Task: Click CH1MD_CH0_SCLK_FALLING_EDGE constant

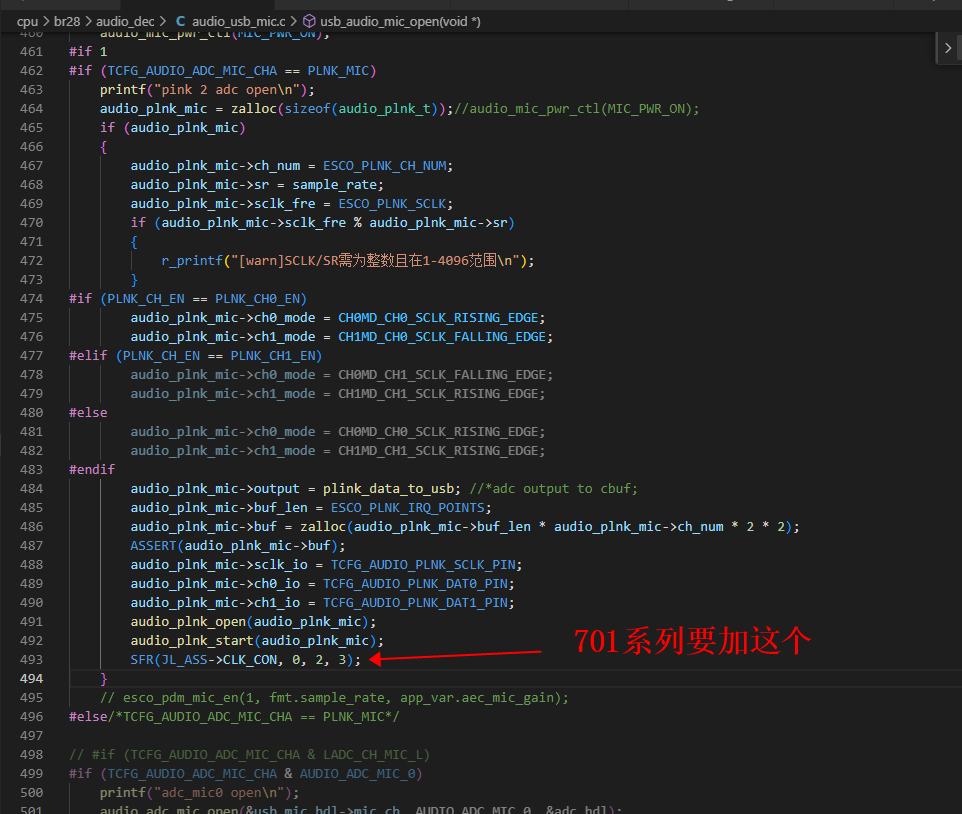Action: (x=442, y=337)
